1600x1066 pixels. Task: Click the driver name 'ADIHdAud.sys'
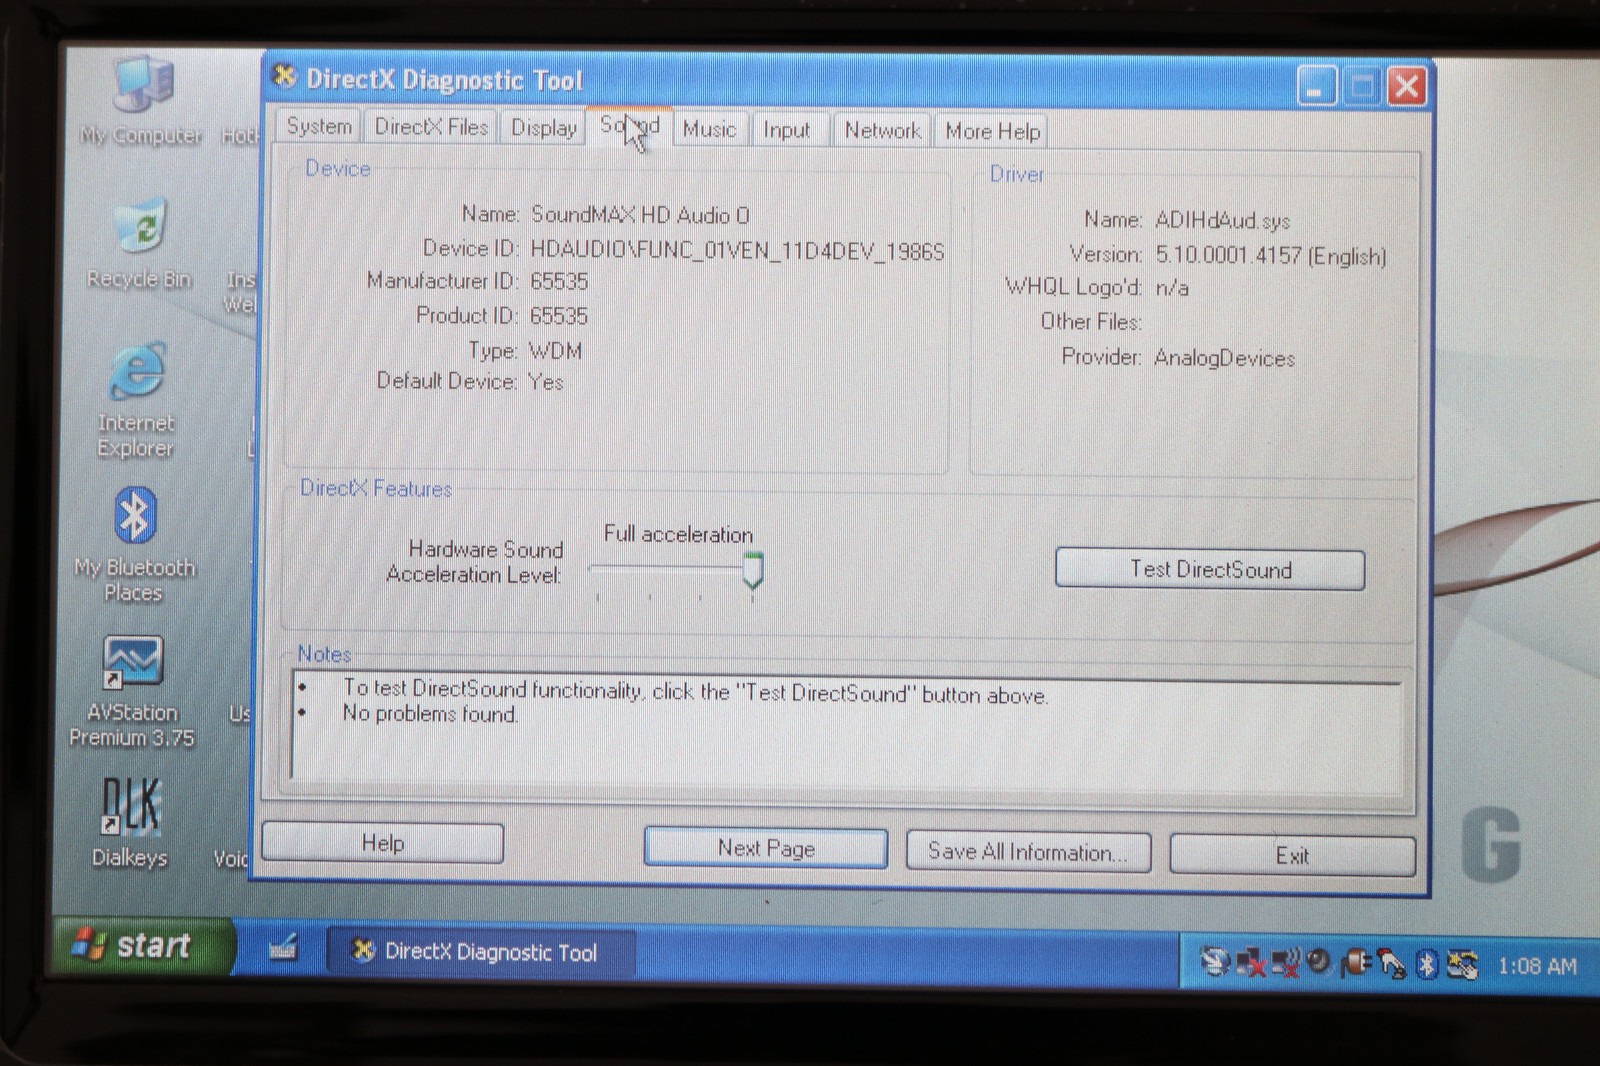(1222, 221)
